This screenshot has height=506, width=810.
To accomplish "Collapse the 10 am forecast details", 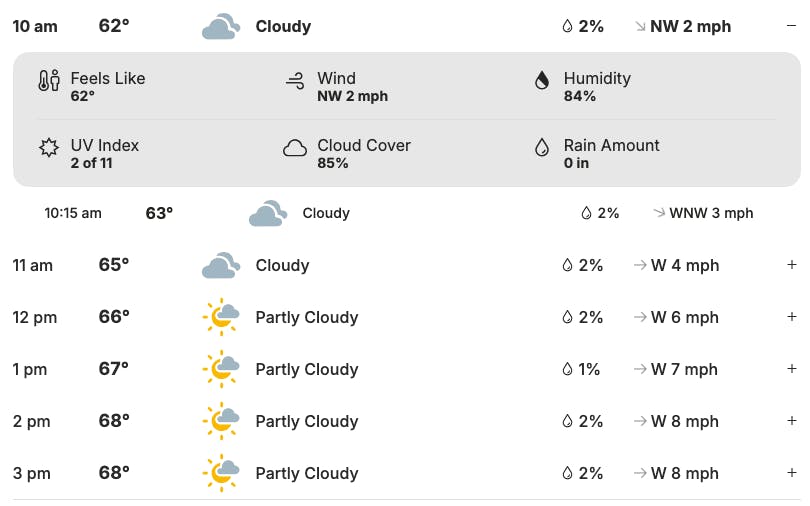I will point(792,26).
